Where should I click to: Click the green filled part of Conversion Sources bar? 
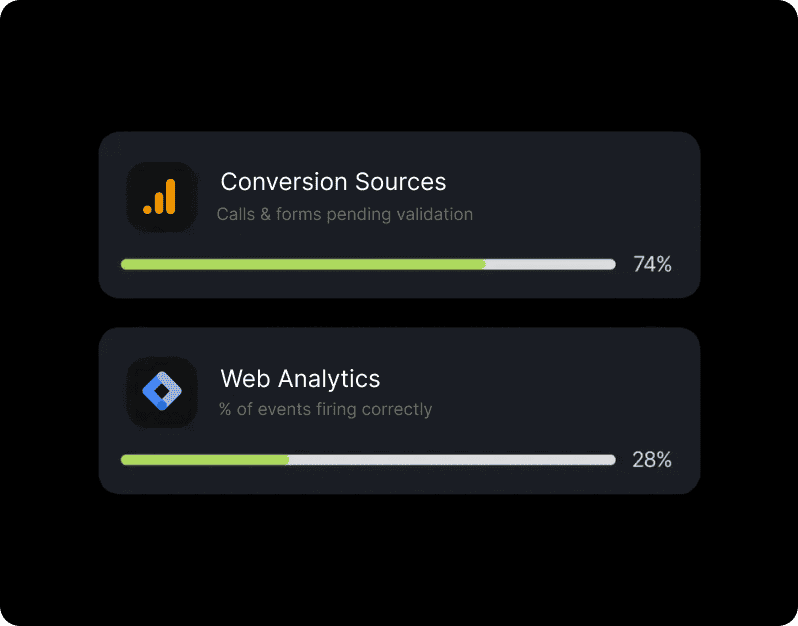click(300, 264)
